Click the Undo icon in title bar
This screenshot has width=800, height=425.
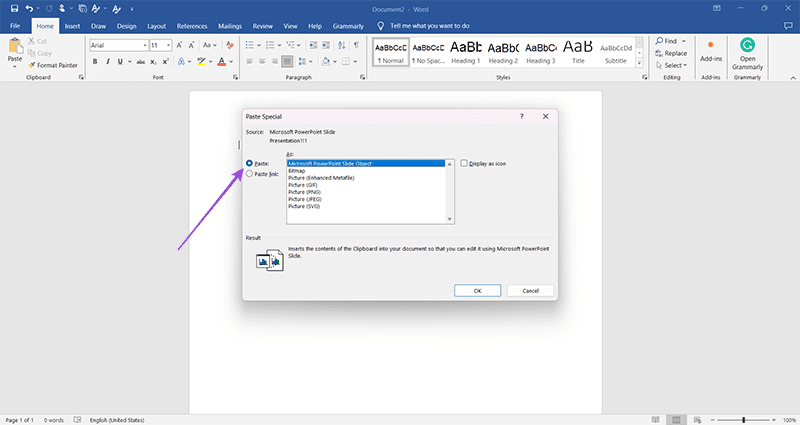29,9
